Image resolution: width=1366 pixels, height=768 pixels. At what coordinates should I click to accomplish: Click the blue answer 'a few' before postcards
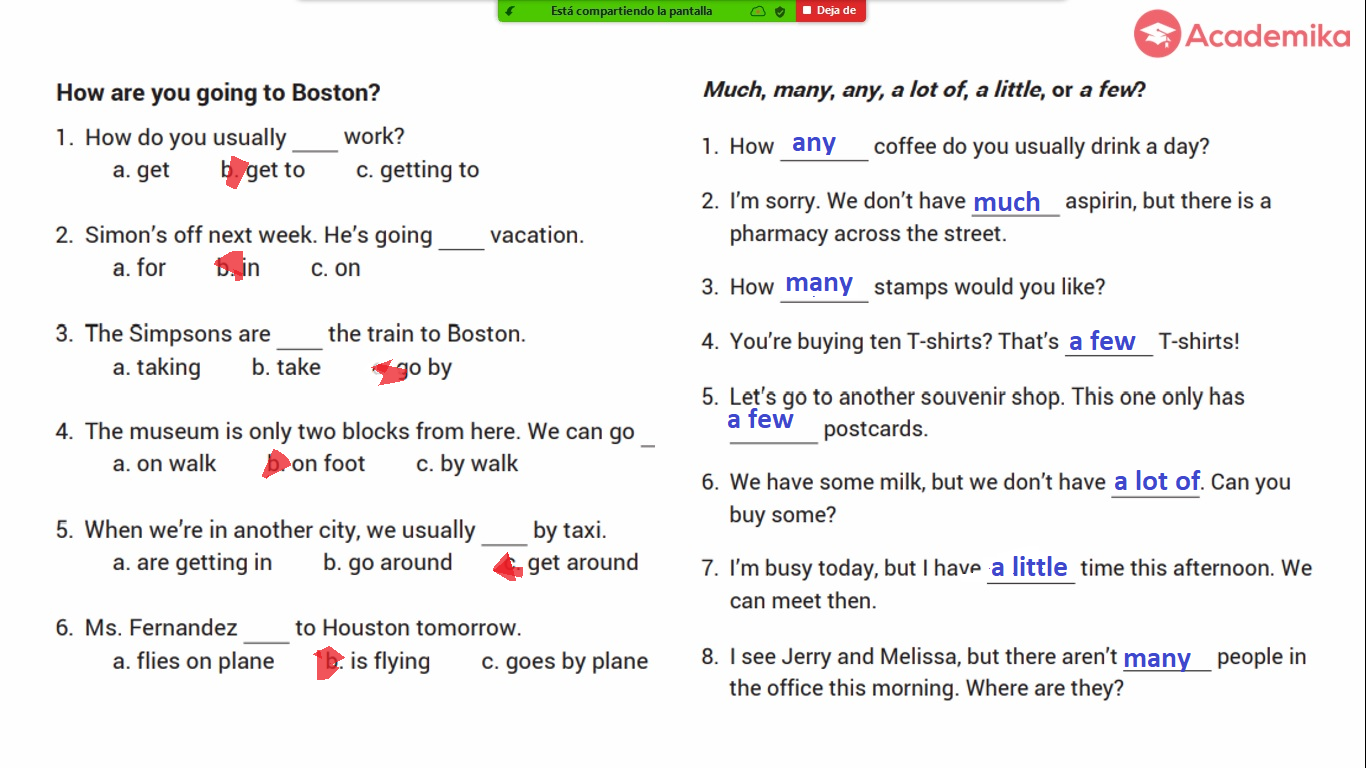point(760,420)
